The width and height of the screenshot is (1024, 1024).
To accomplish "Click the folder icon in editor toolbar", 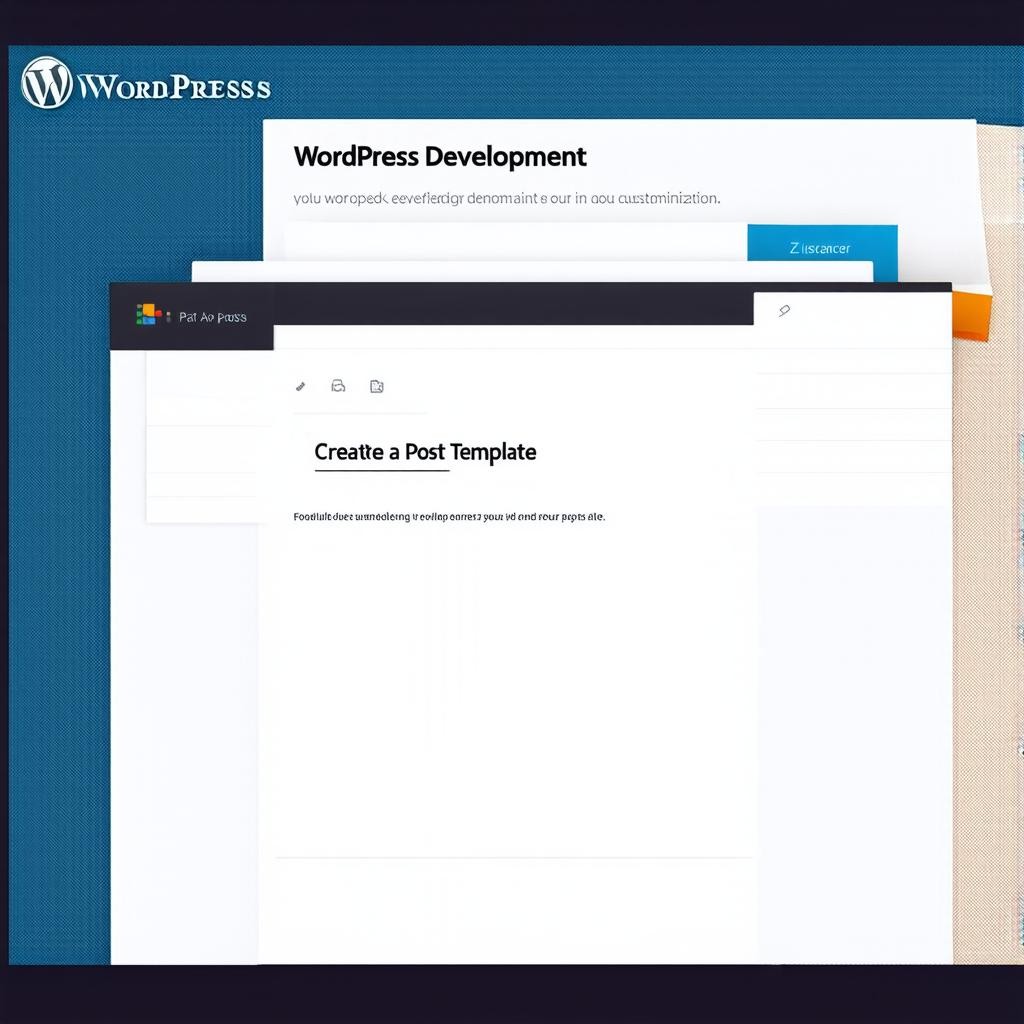I will [377, 386].
